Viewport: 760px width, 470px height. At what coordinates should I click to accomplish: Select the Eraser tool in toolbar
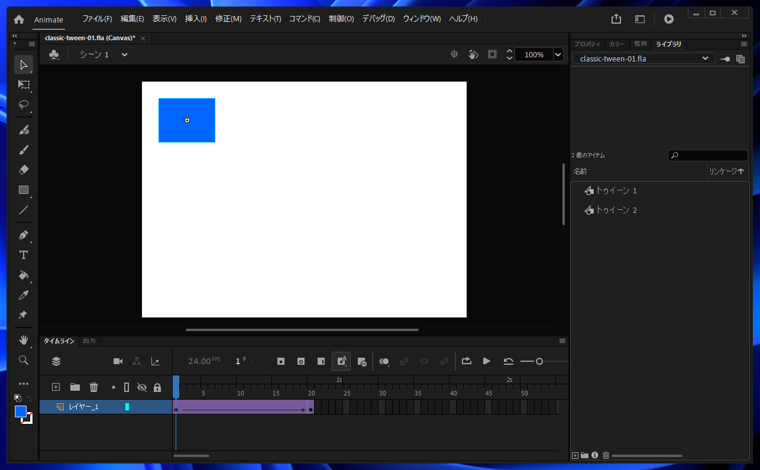point(23,170)
